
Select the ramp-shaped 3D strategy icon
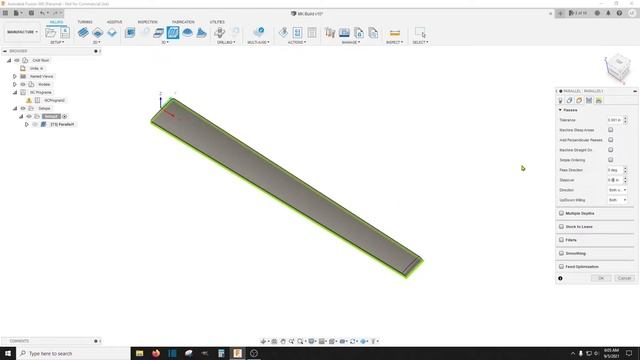pyautogui.click(x=202, y=33)
